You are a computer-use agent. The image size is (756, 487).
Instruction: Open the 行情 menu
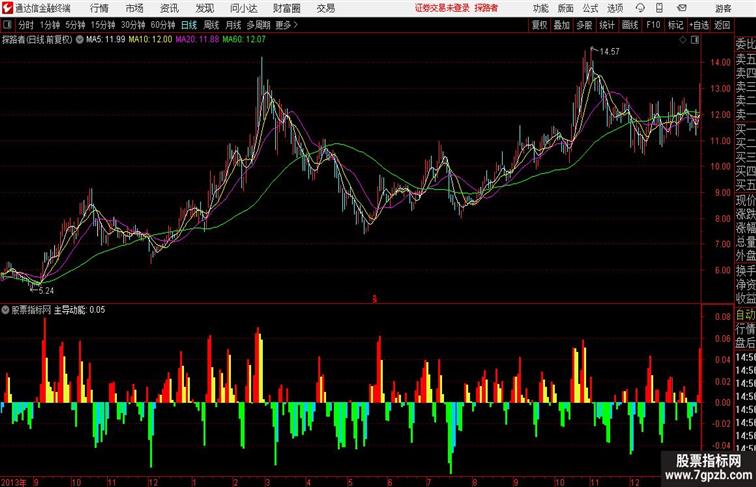tap(99, 8)
